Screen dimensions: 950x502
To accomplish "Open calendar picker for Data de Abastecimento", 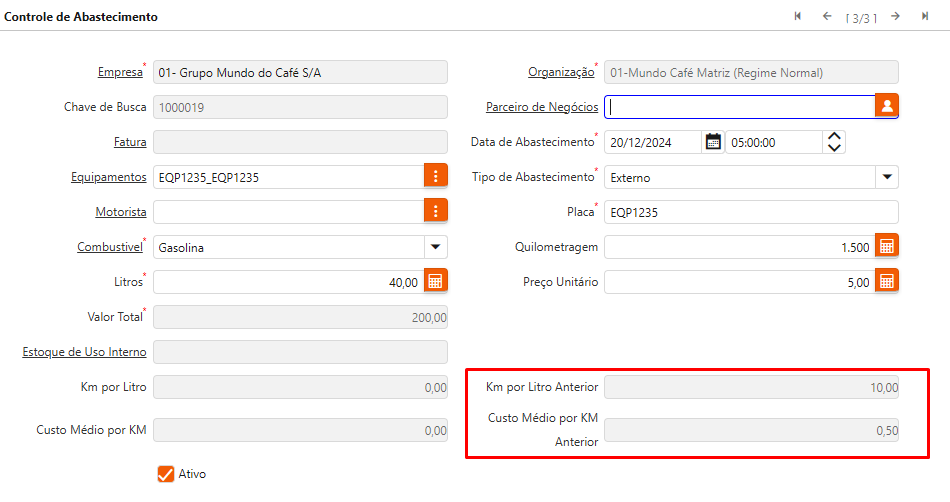I will point(713,142).
